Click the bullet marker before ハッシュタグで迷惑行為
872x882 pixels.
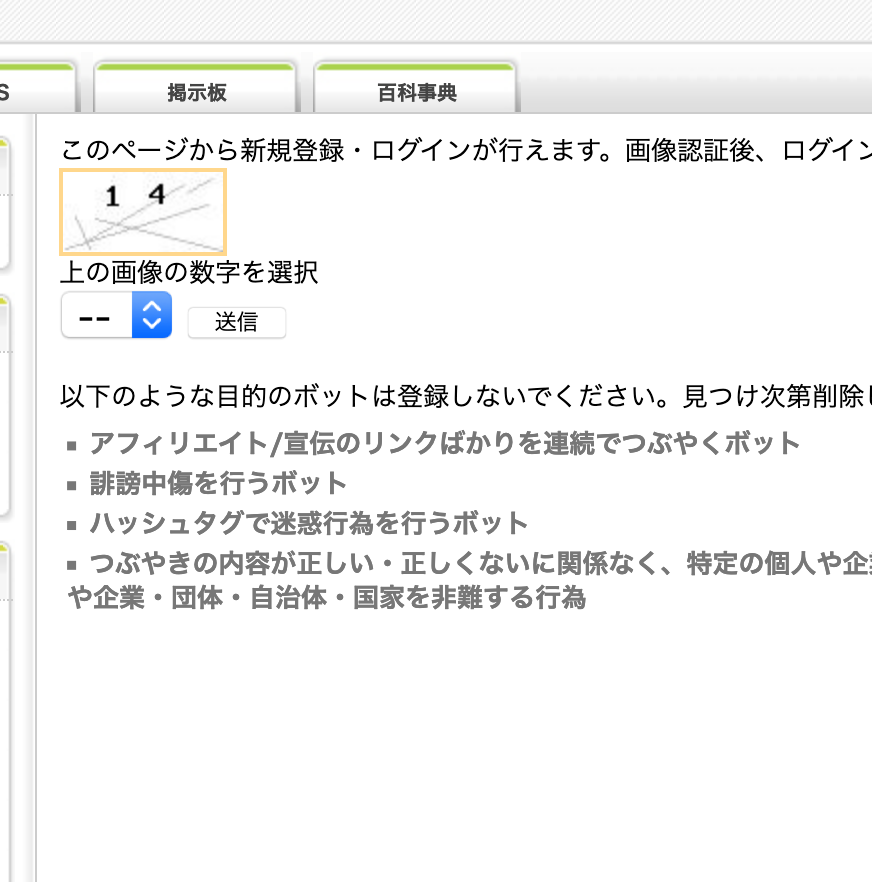[x=72, y=525]
